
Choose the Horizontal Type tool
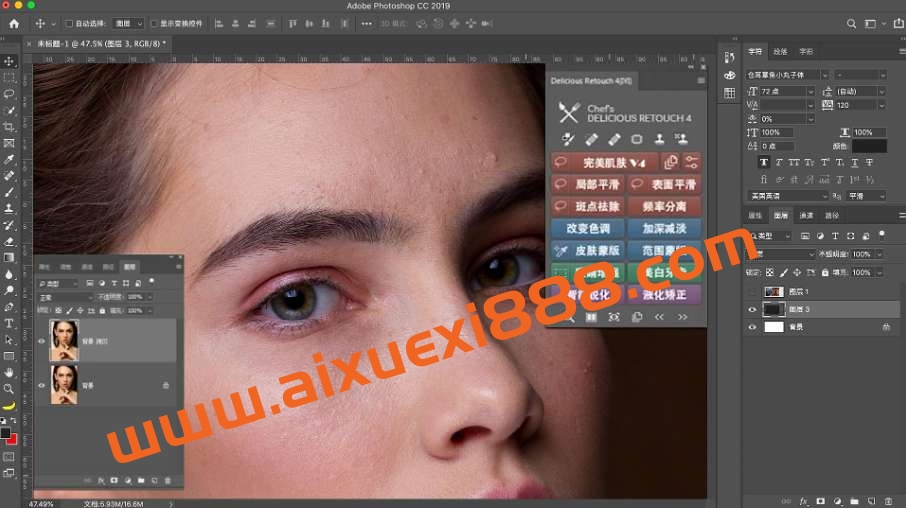click(x=9, y=323)
